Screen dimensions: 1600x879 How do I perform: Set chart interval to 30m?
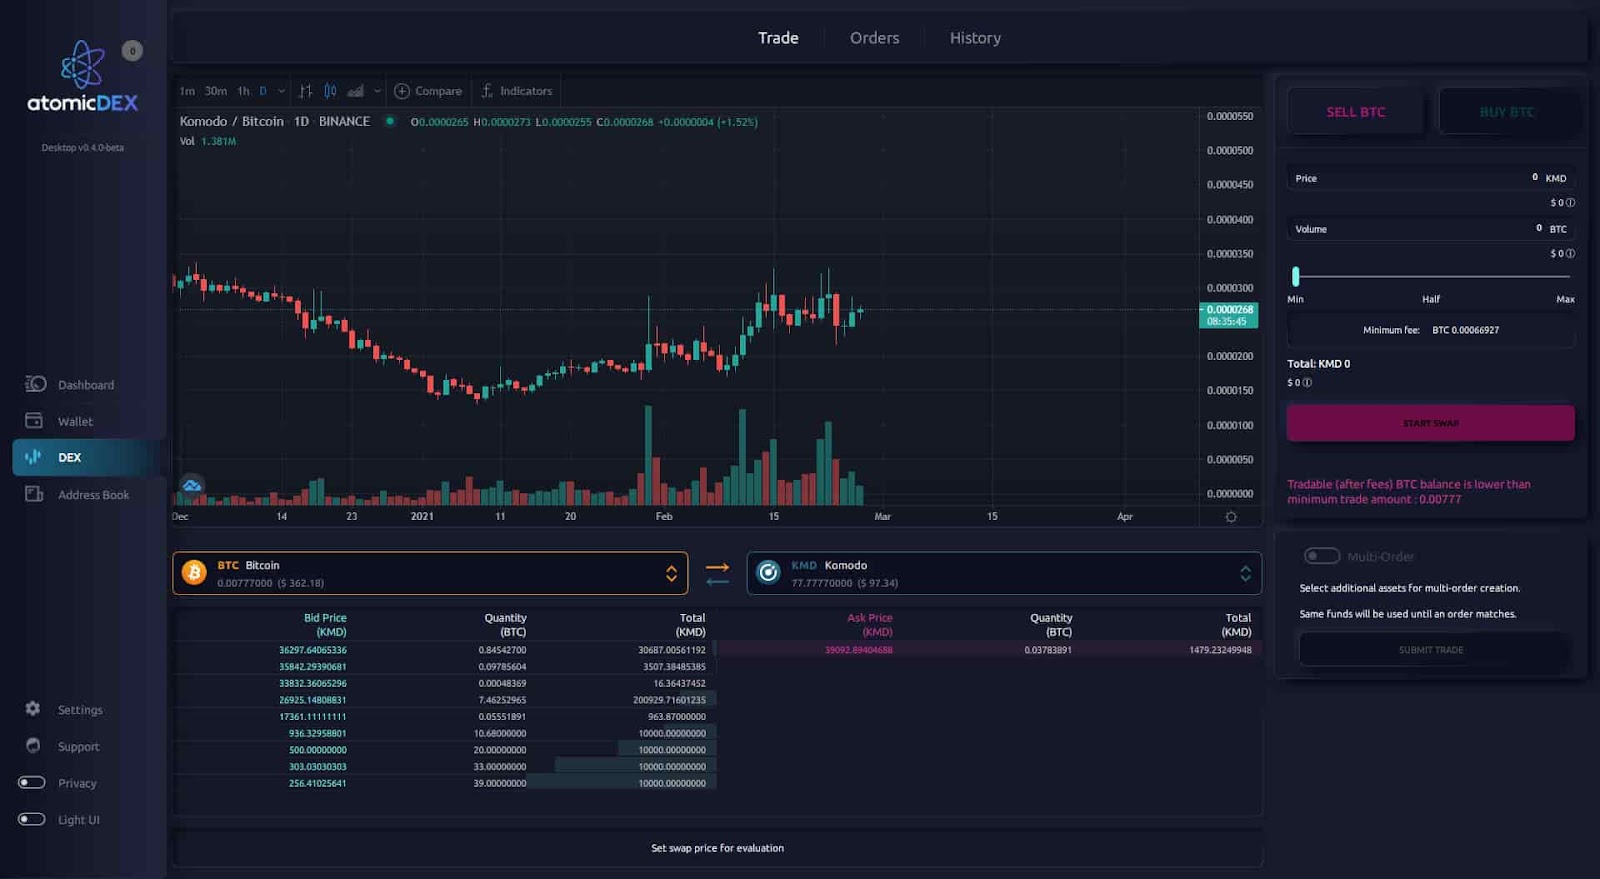[x=216, y=91]
